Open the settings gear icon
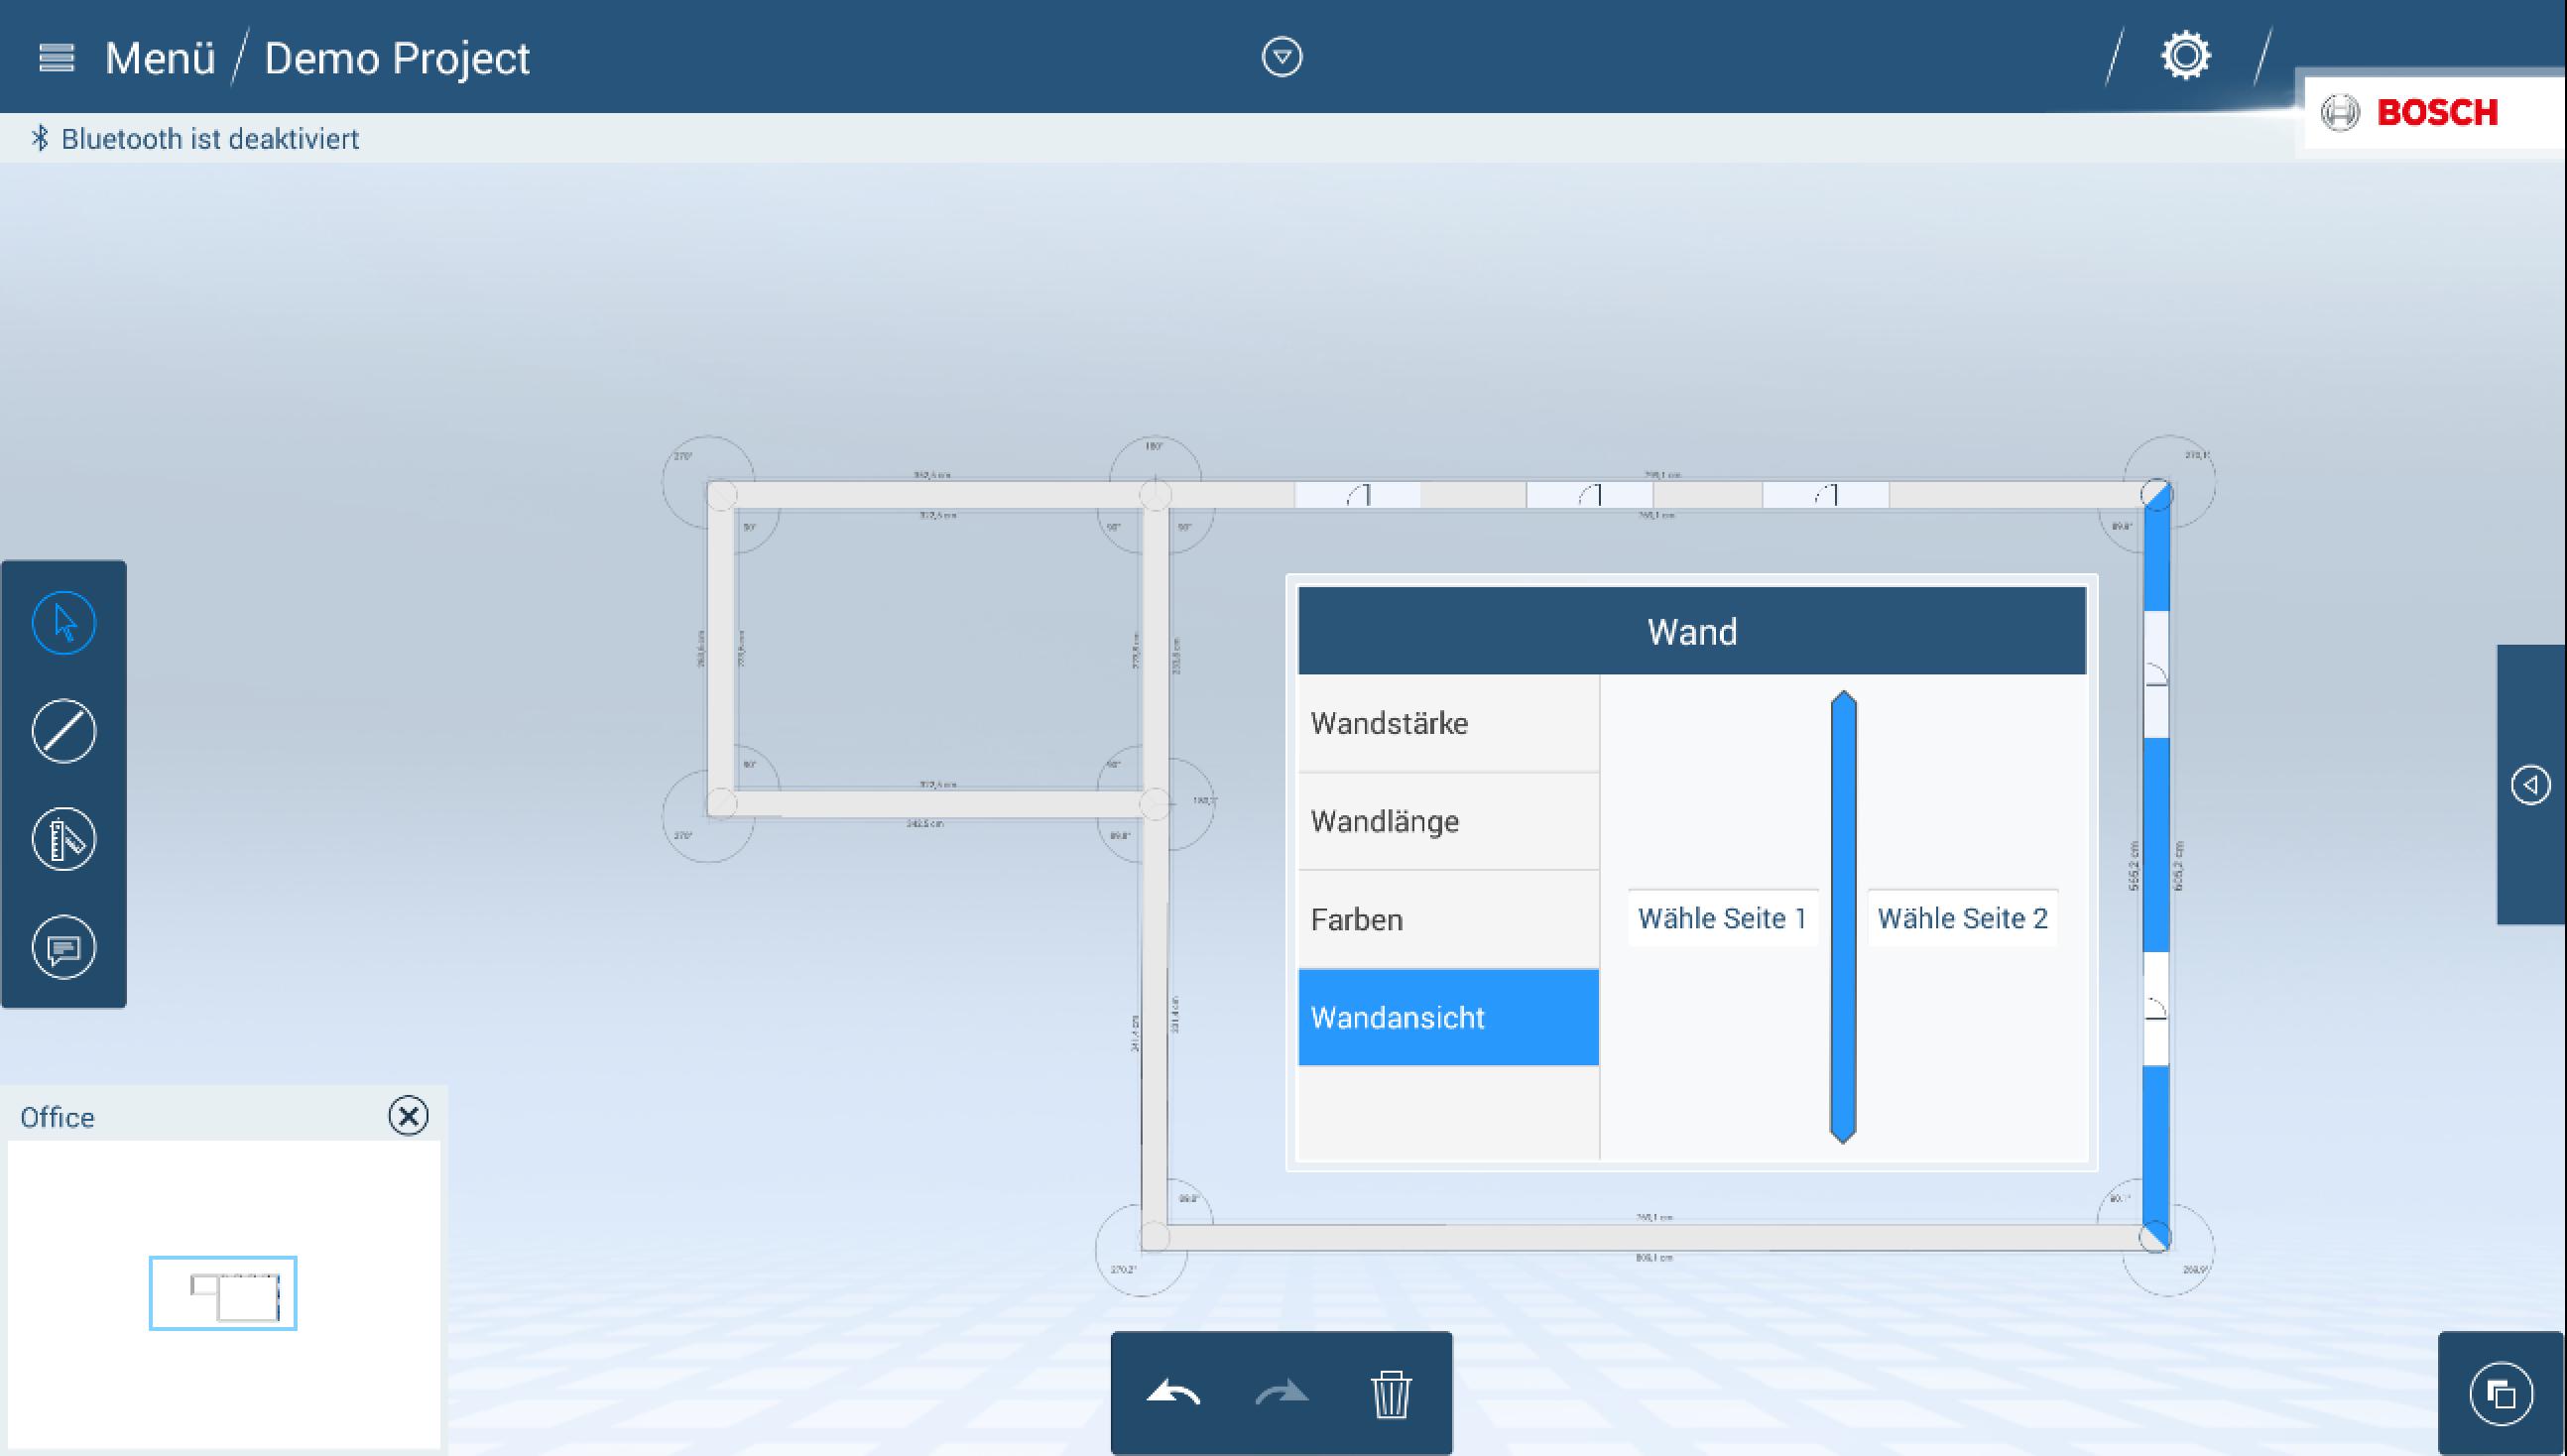The image size is (2567, 1456). 2186,56
